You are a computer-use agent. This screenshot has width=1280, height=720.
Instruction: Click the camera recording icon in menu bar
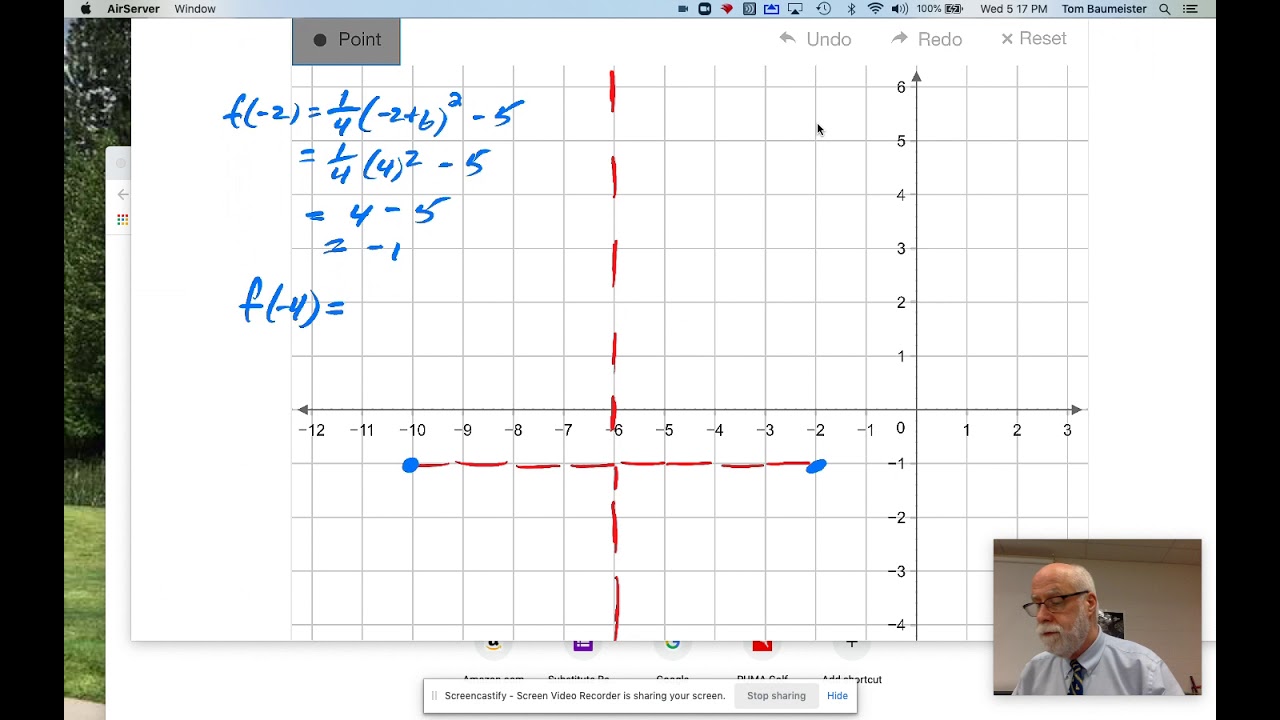(683, 9)
